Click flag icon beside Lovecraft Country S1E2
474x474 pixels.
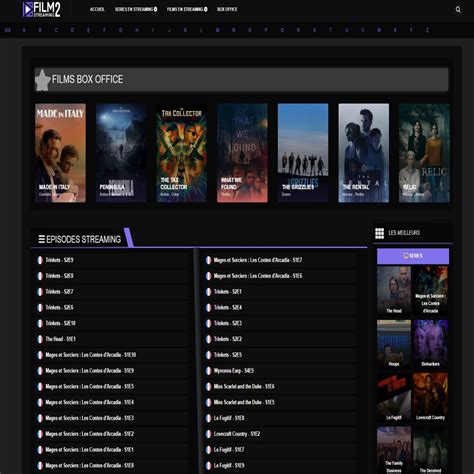(208, 434)
